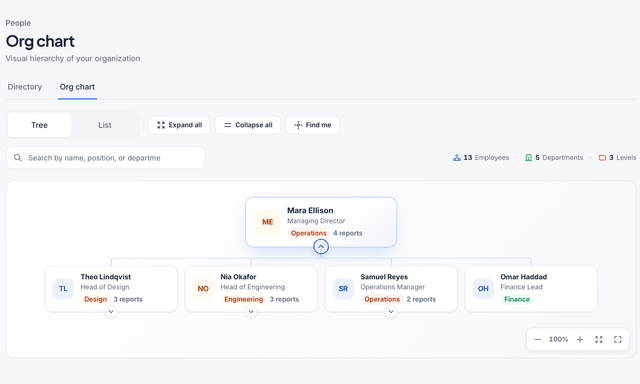
Task: Click the Samuel Reyes name
Action: 384,277
